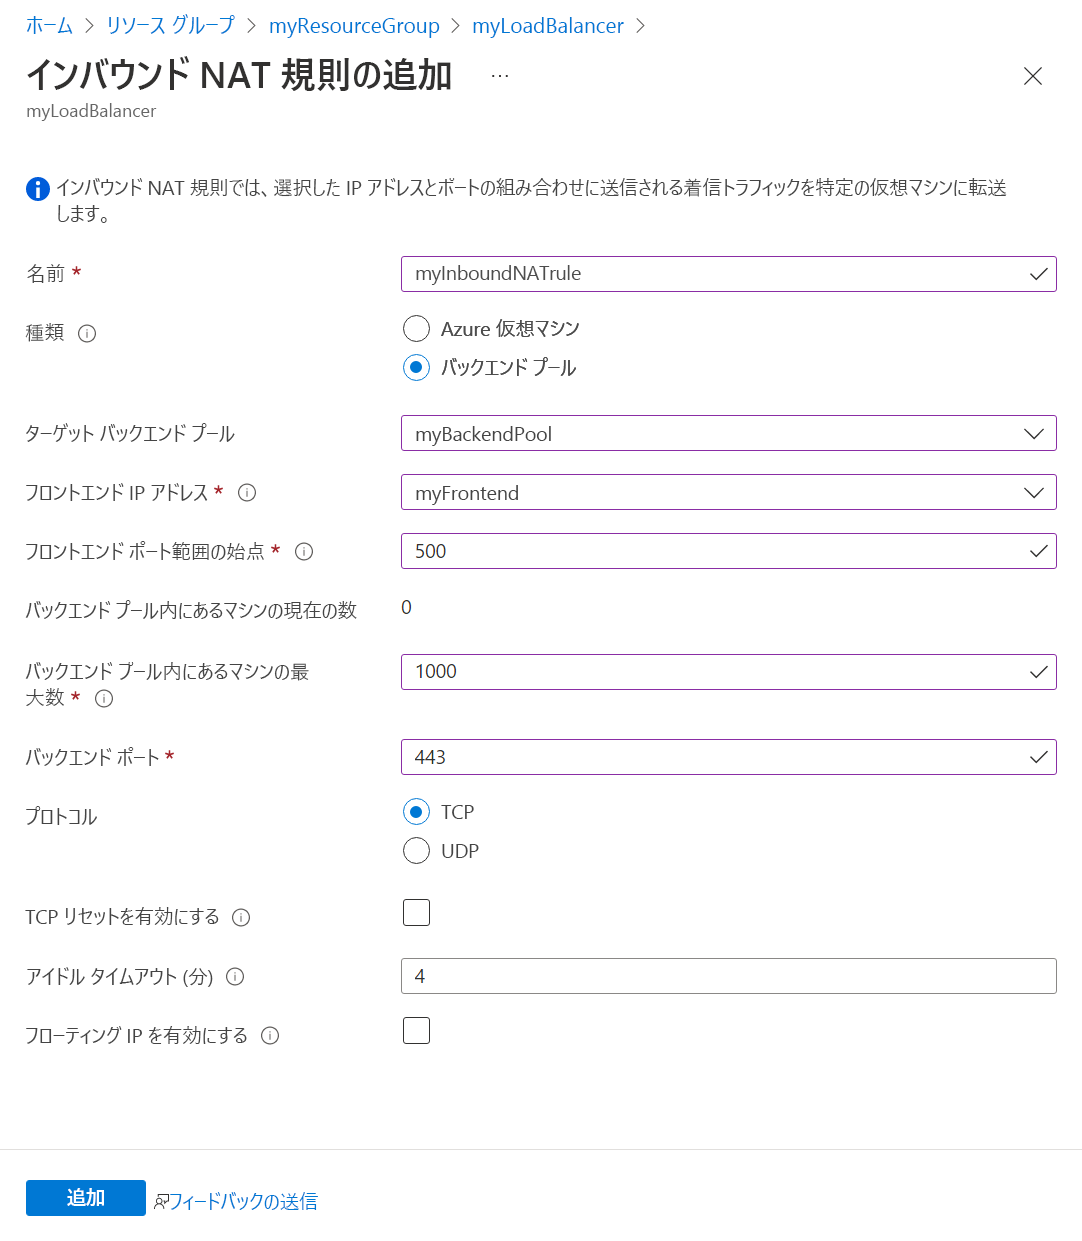Click the blue information banner icon
The width and height of the screenshot is (1082, 1241).
coord(37,188)
